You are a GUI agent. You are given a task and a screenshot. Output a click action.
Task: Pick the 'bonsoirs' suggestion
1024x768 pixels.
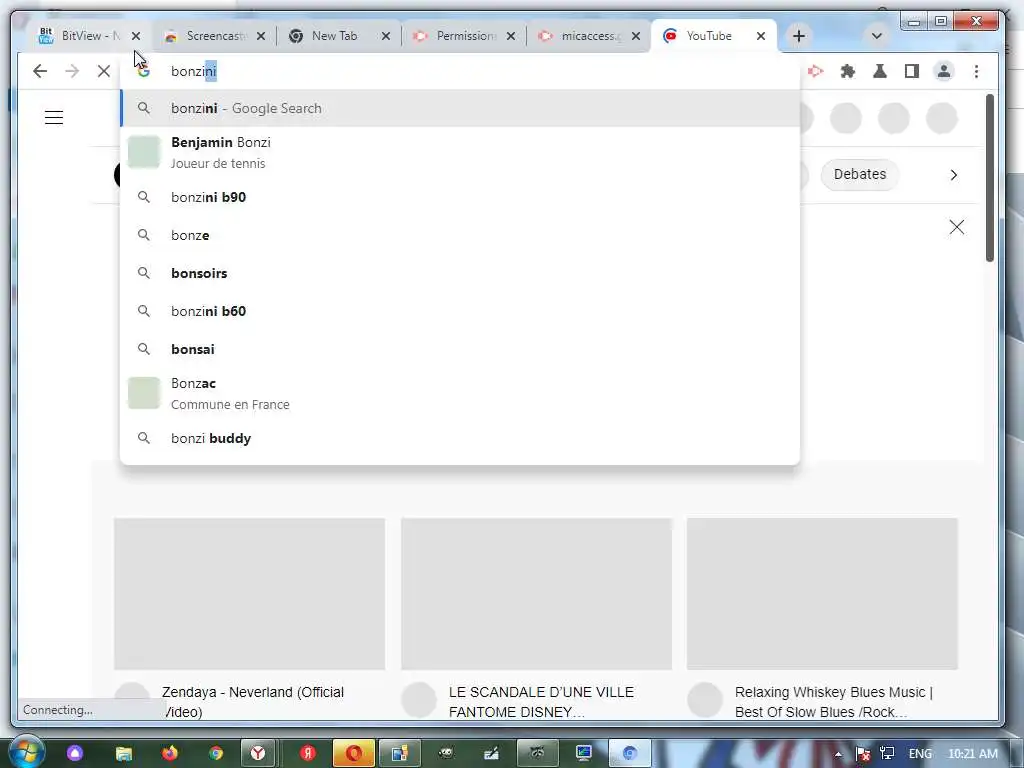click(x=460, y=273)
